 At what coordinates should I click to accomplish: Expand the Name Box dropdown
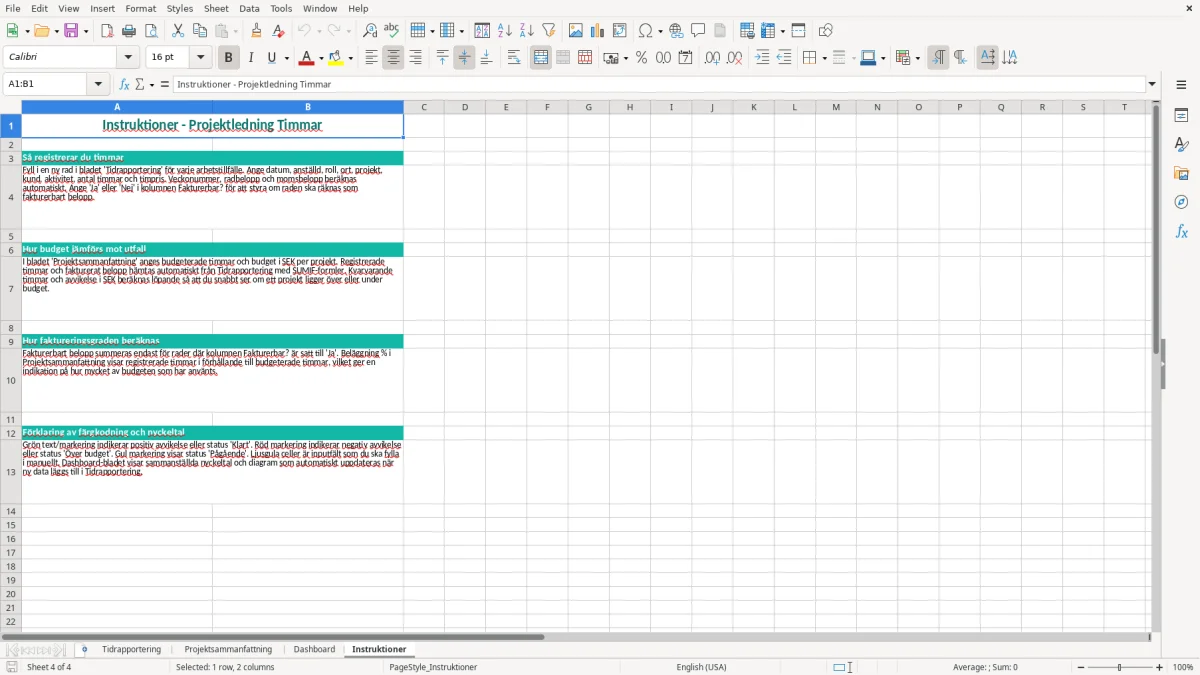click(98, 84)
